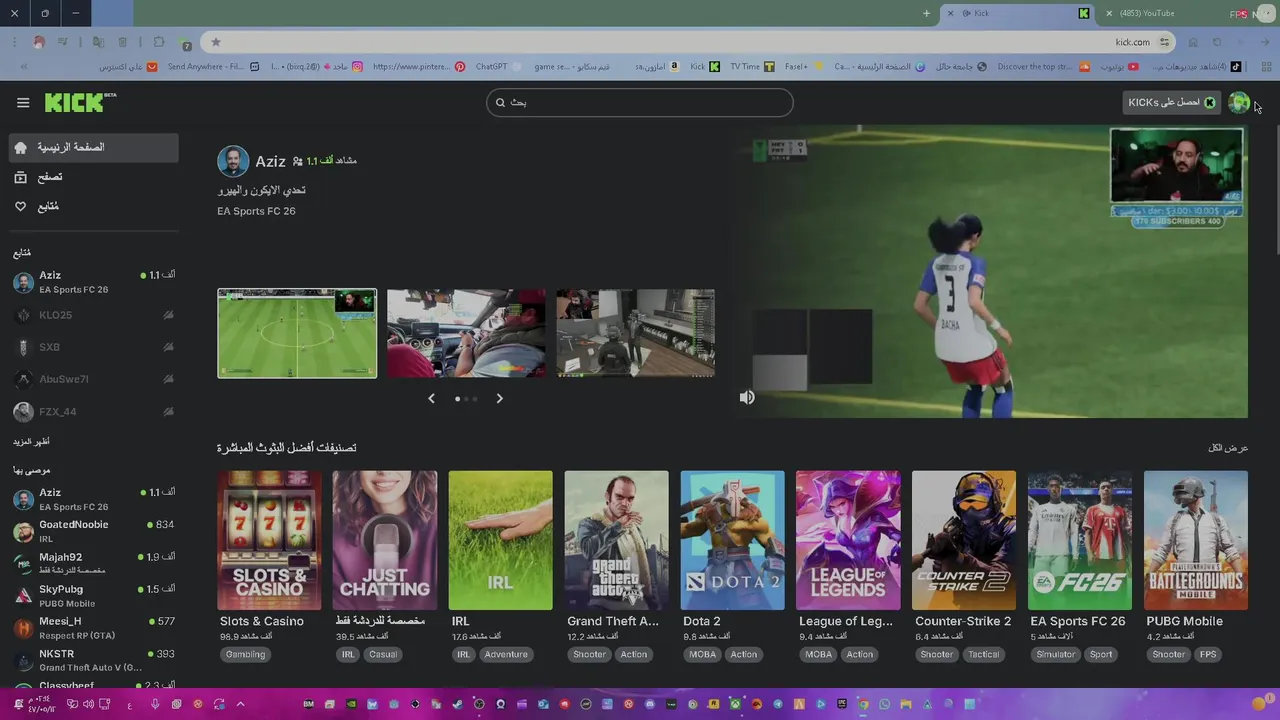Image resolution: width=1280 pixels, height=720 pixels.
Task: Click the Casual tag
Action: tap(383, 654)
